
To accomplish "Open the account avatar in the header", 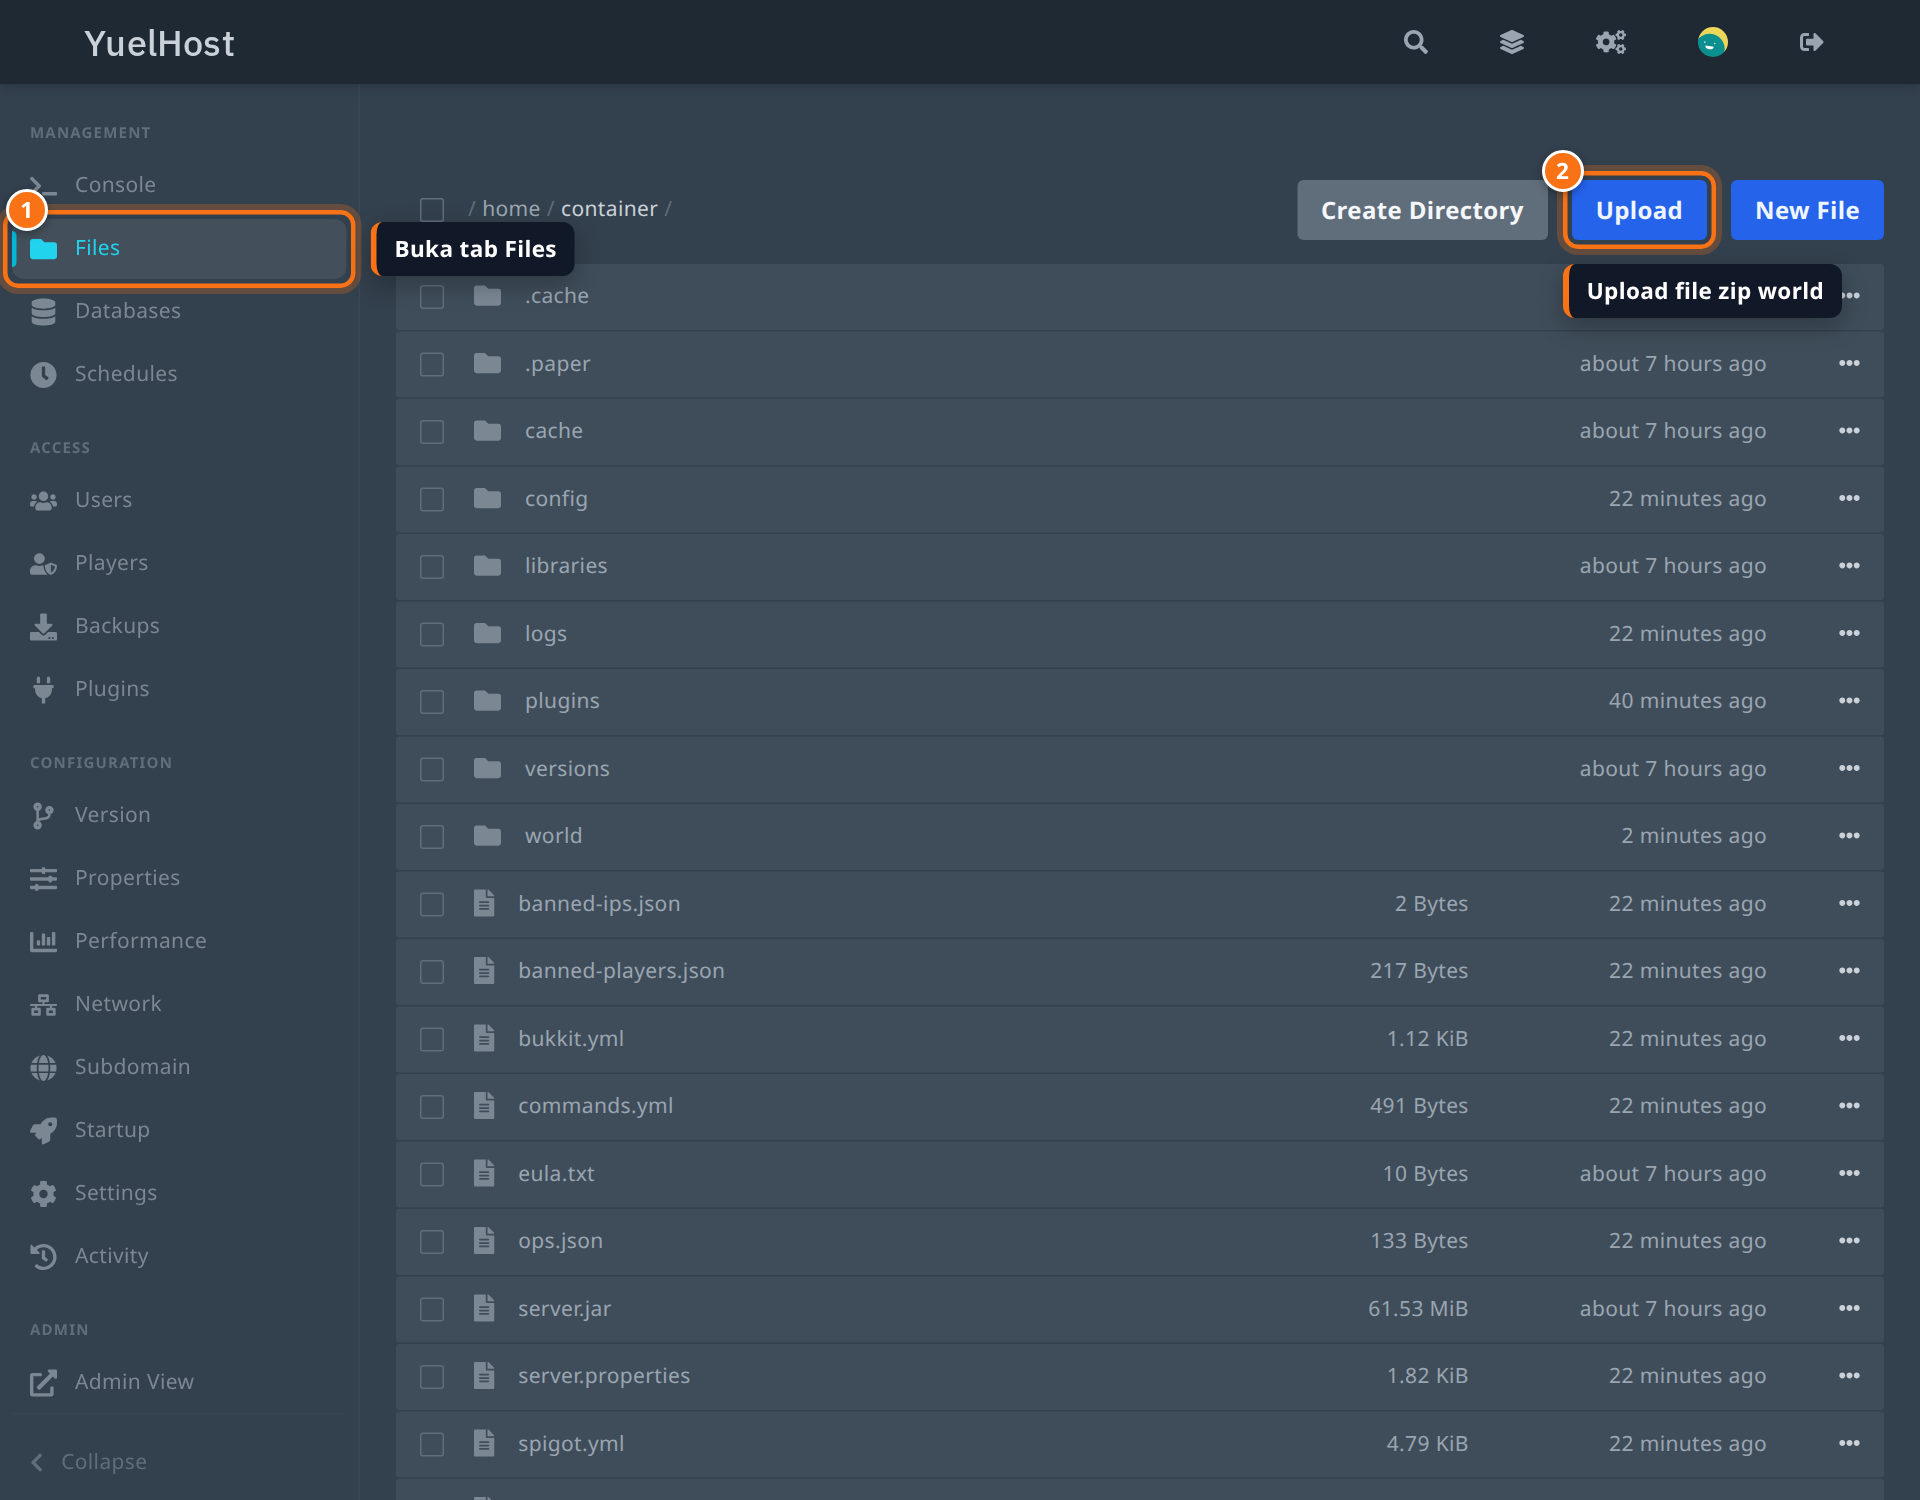I will point(1712,42).
